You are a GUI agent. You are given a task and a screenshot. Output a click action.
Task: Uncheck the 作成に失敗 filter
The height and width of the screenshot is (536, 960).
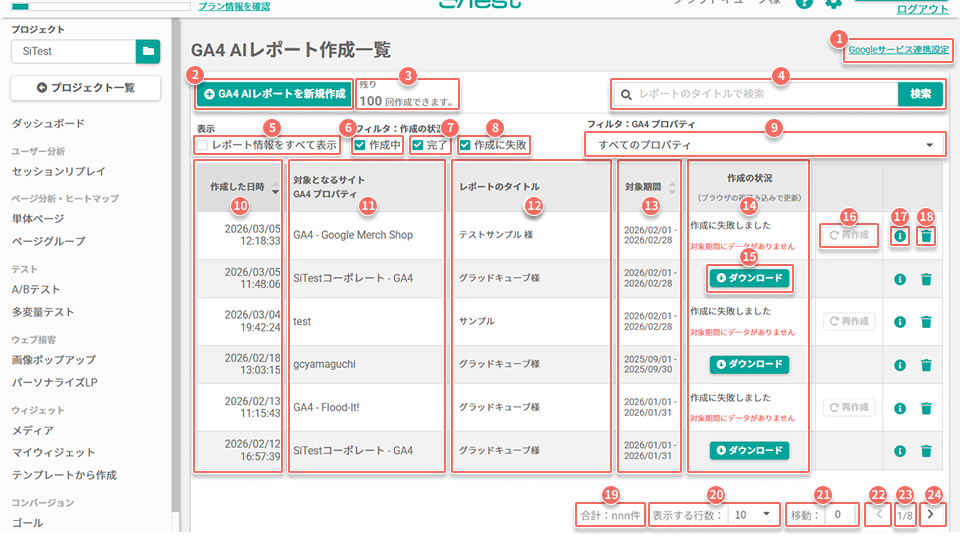point(465,145)
